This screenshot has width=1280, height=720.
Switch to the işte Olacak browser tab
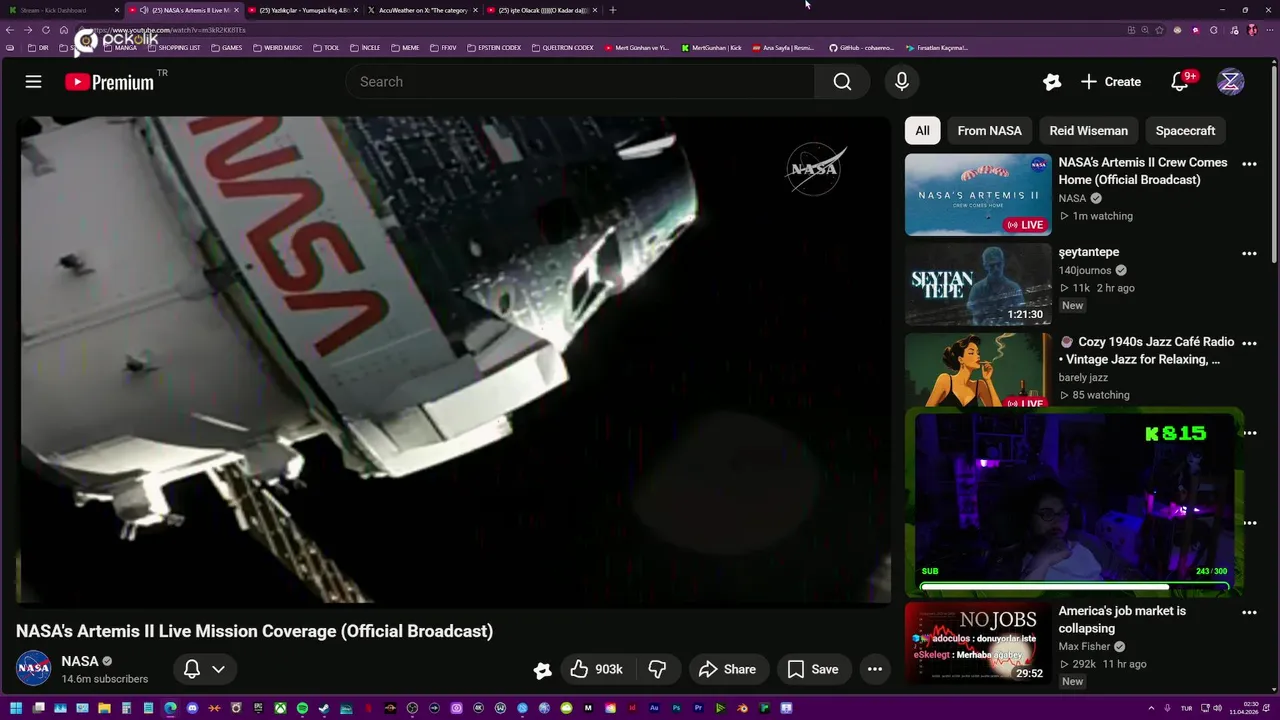click(543, 10)
